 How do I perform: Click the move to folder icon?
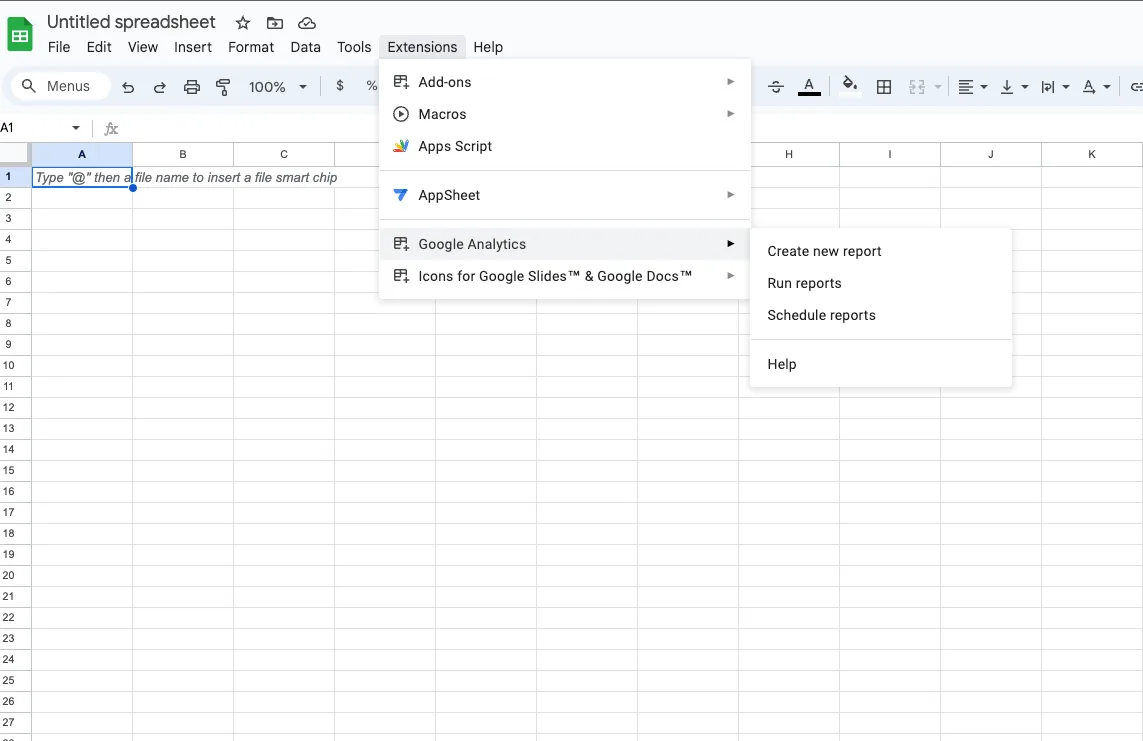(x=275, y=23)
